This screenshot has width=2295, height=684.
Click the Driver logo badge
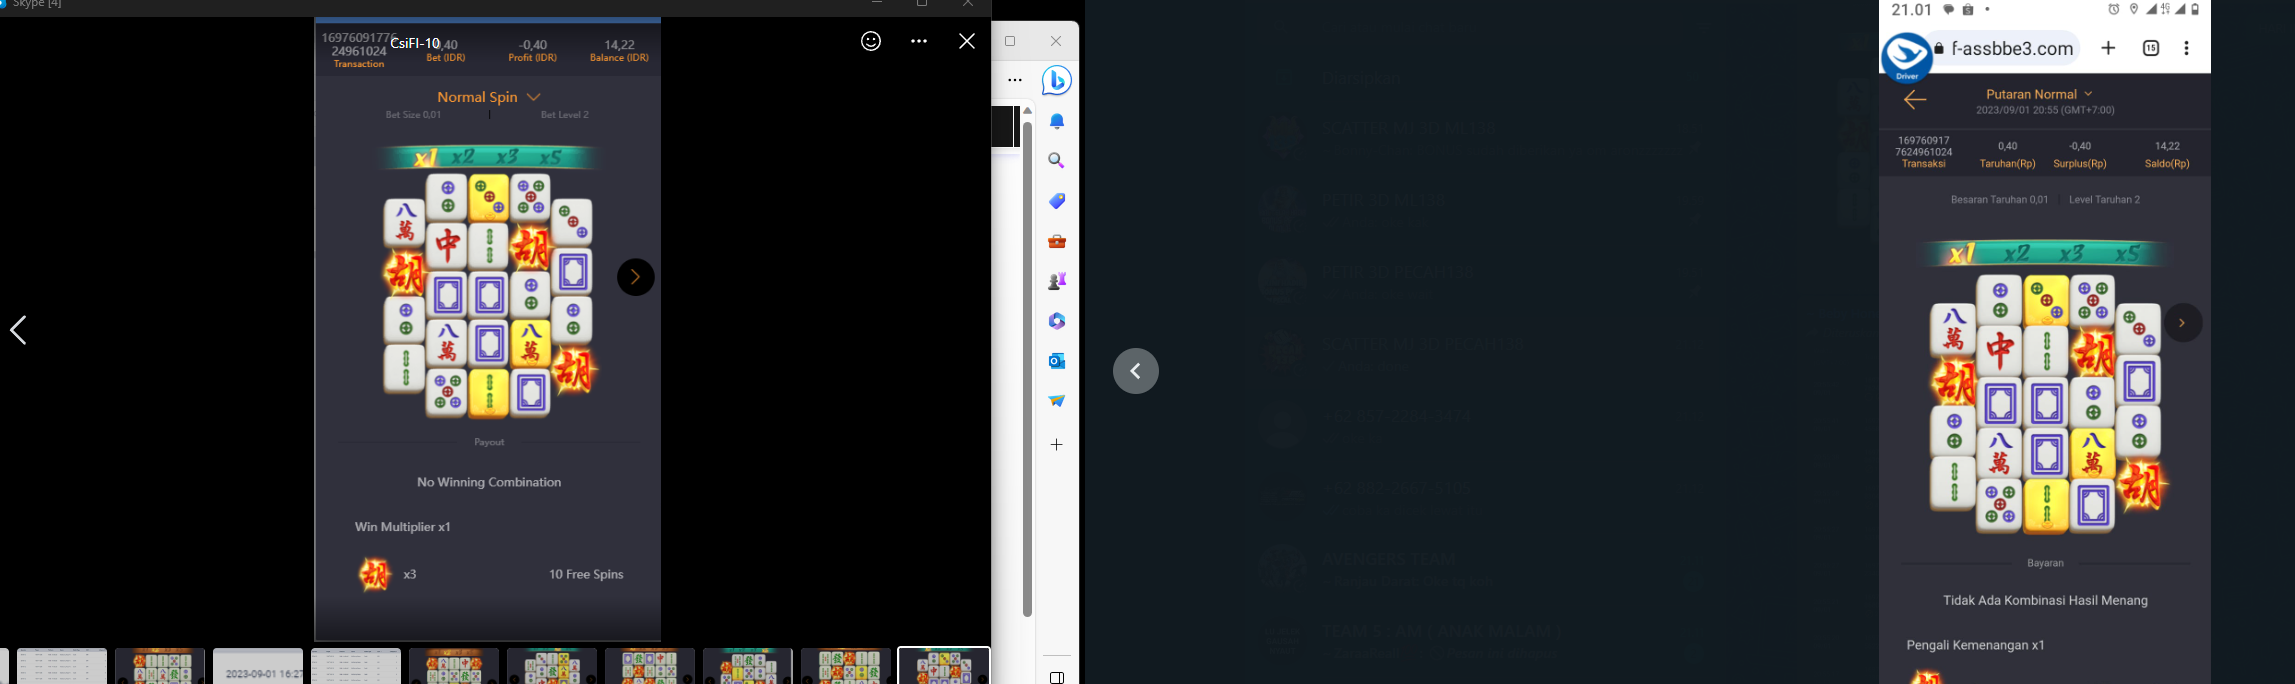[1906, 56]
